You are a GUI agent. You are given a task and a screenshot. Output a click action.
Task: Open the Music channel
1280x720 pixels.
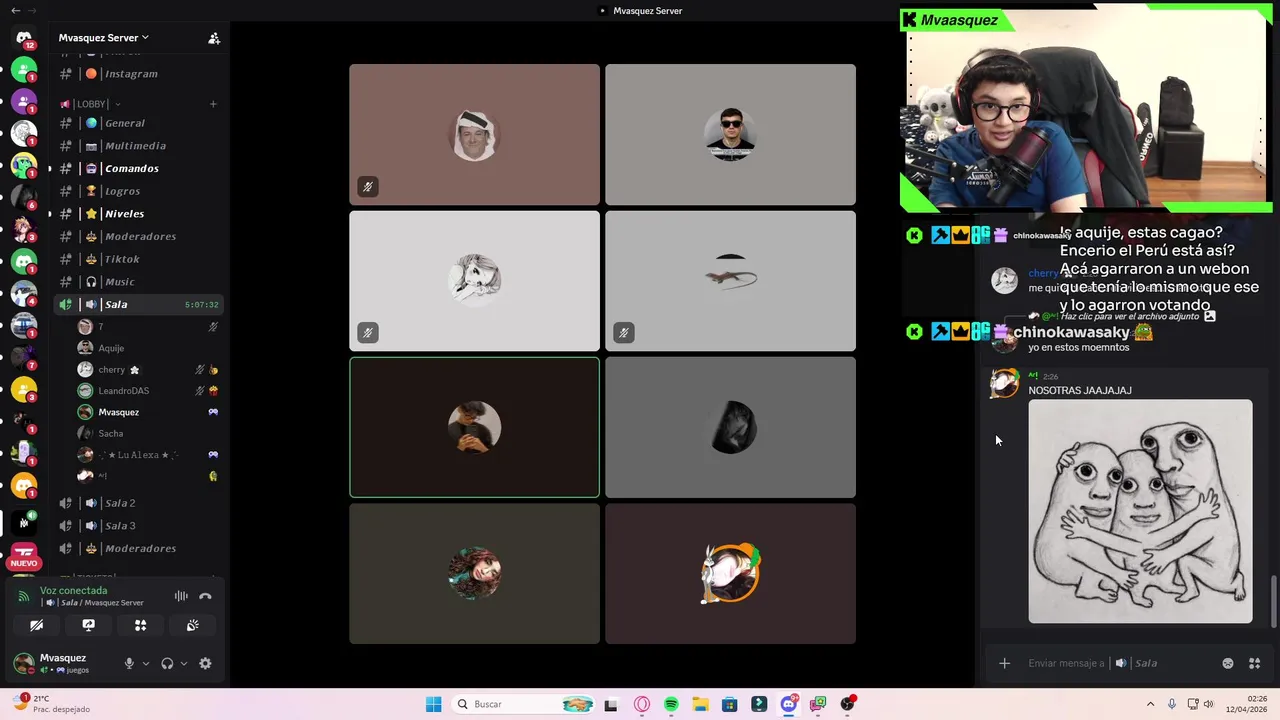tap(139, 282)
